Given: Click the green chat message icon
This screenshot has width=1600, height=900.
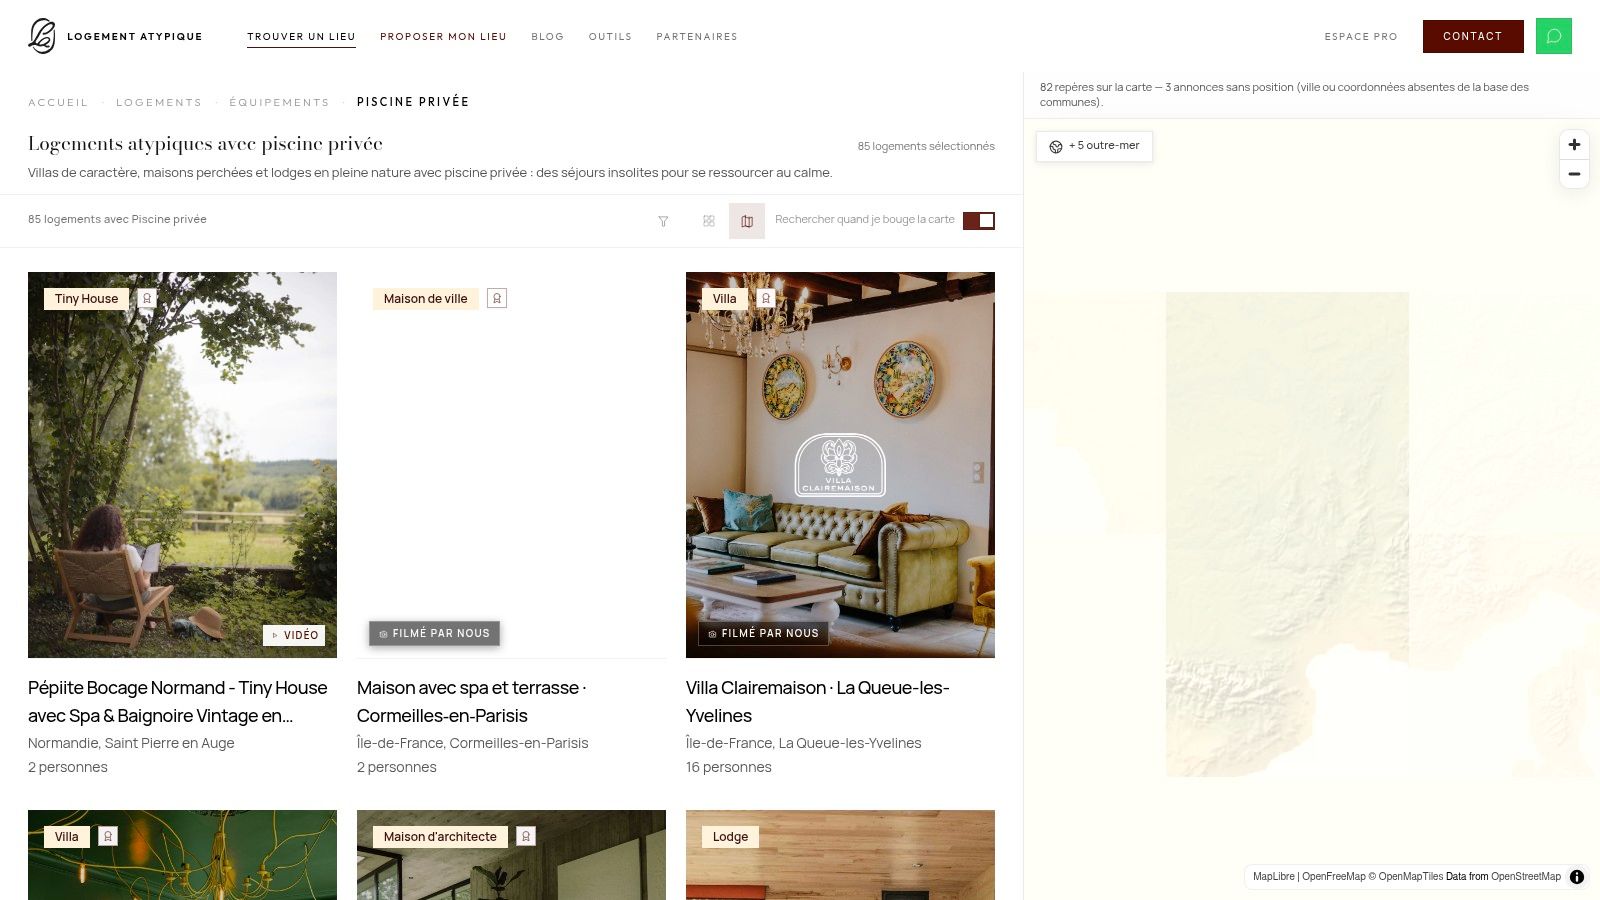Looking at the screenshot, I should click(x=1554, y=36).
